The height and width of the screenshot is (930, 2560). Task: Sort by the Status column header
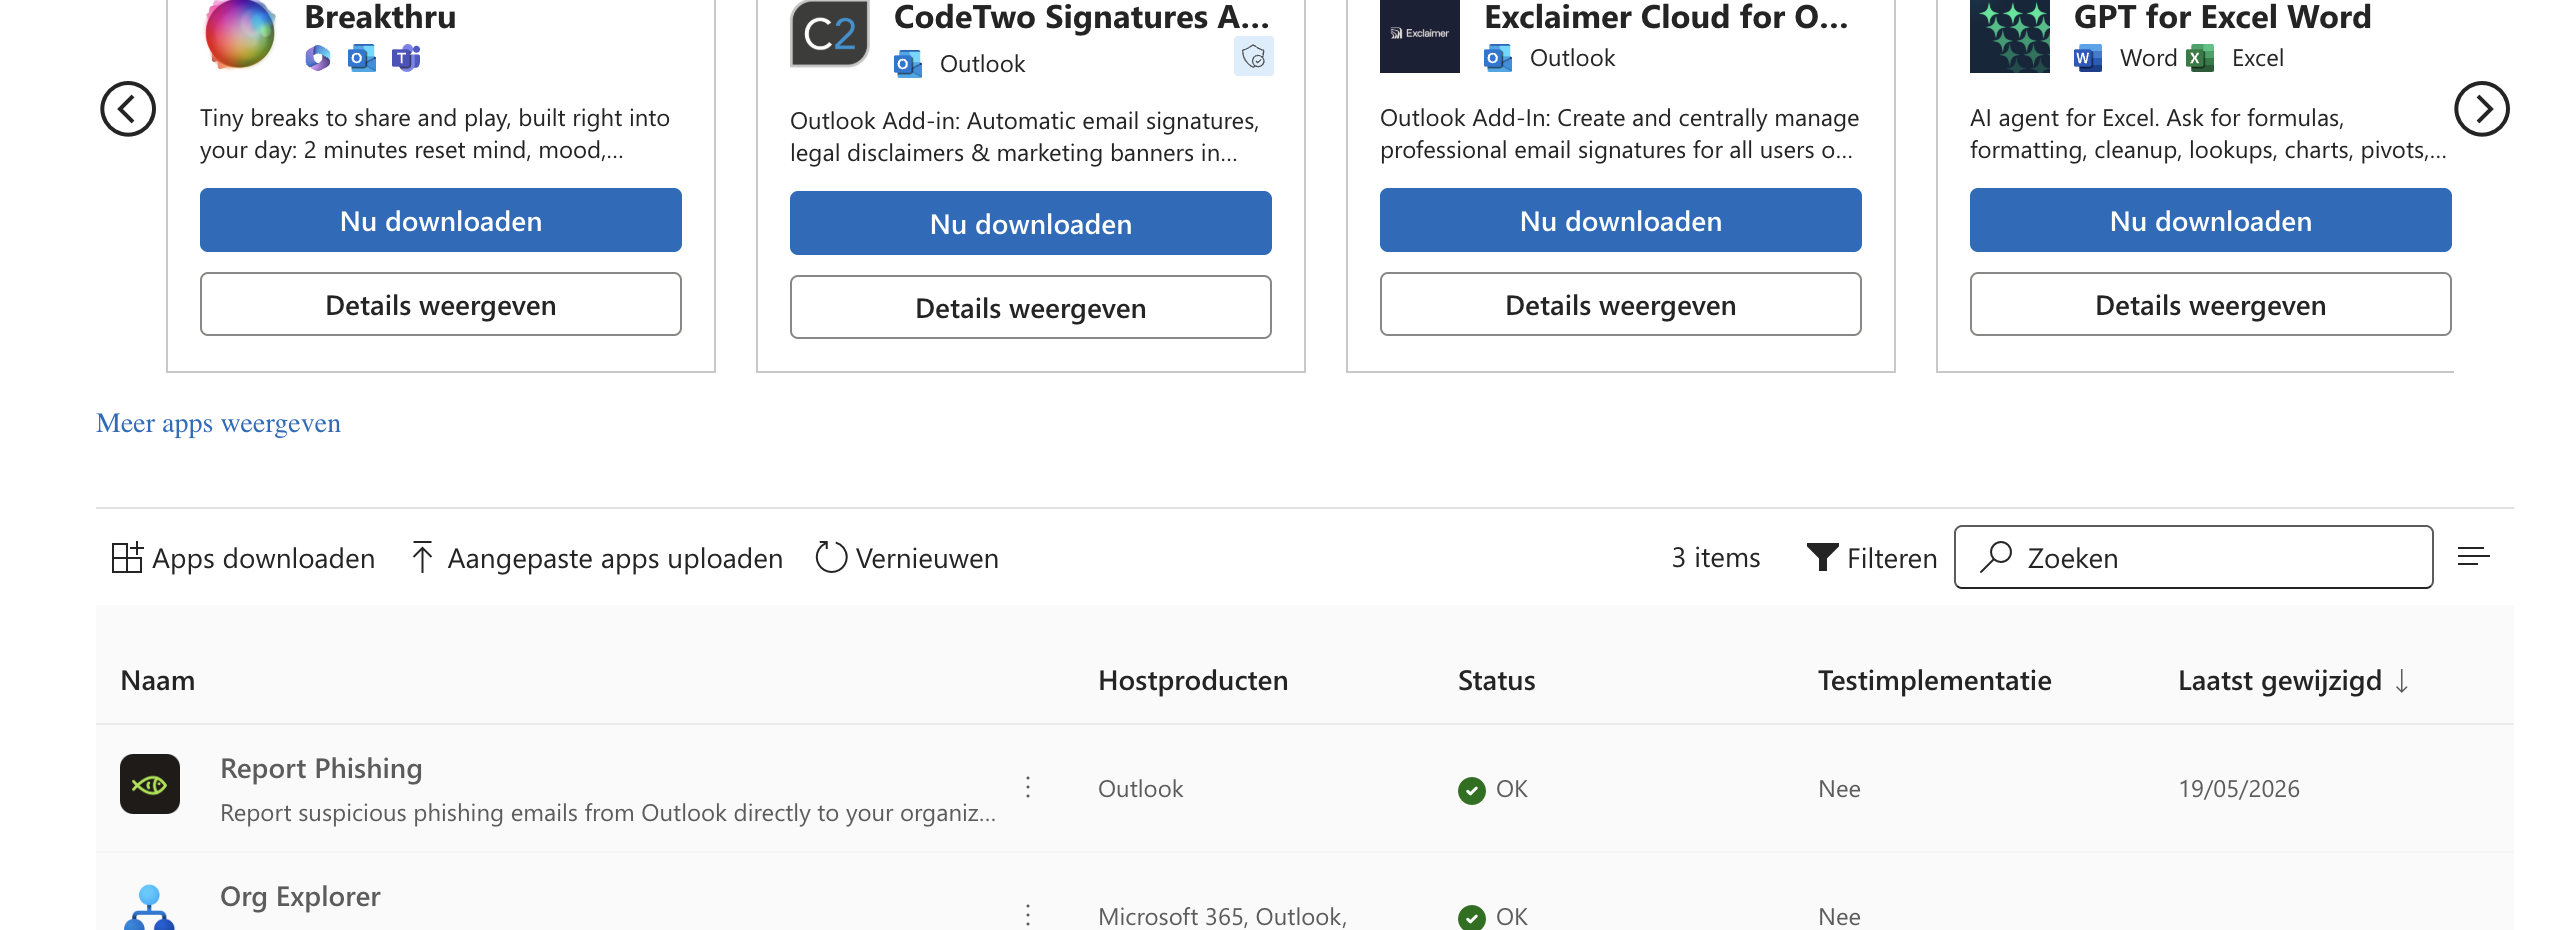point(1496,681)
